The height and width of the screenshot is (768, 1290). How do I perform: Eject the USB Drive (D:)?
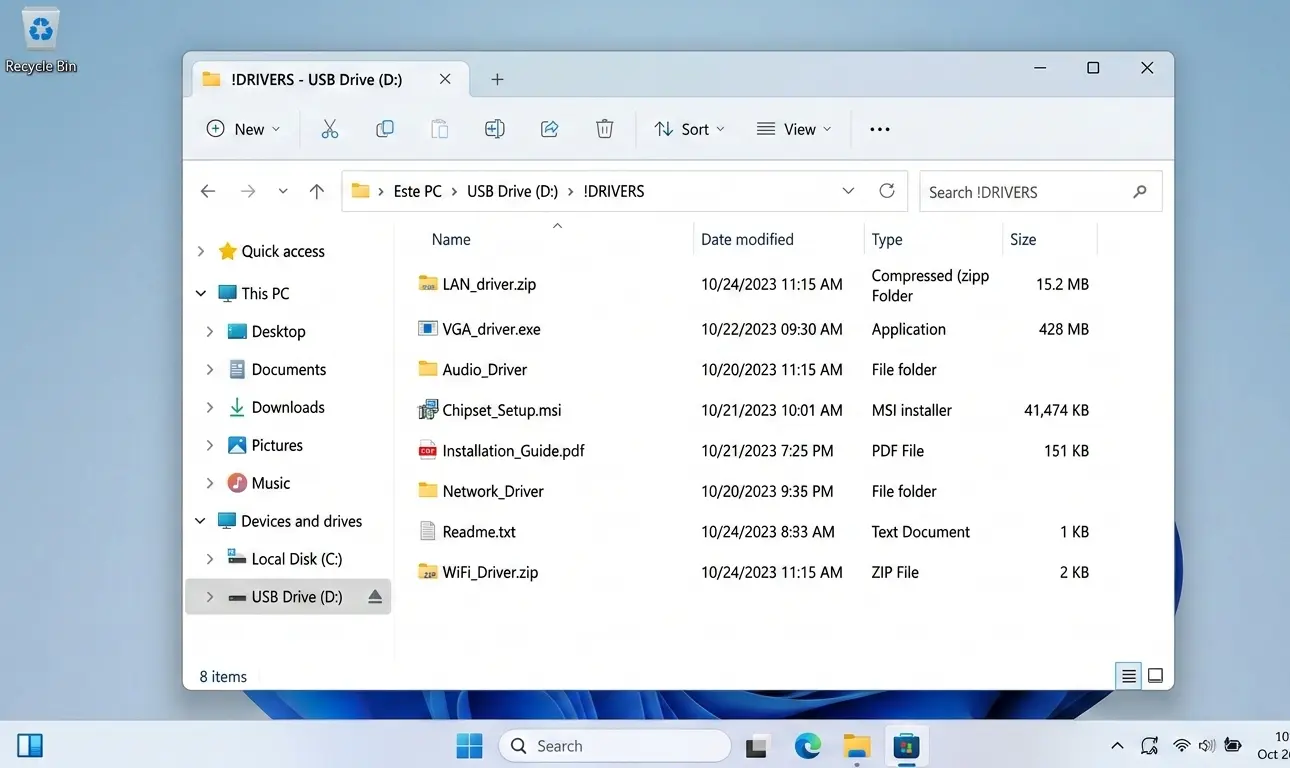[x=375, y=597]
